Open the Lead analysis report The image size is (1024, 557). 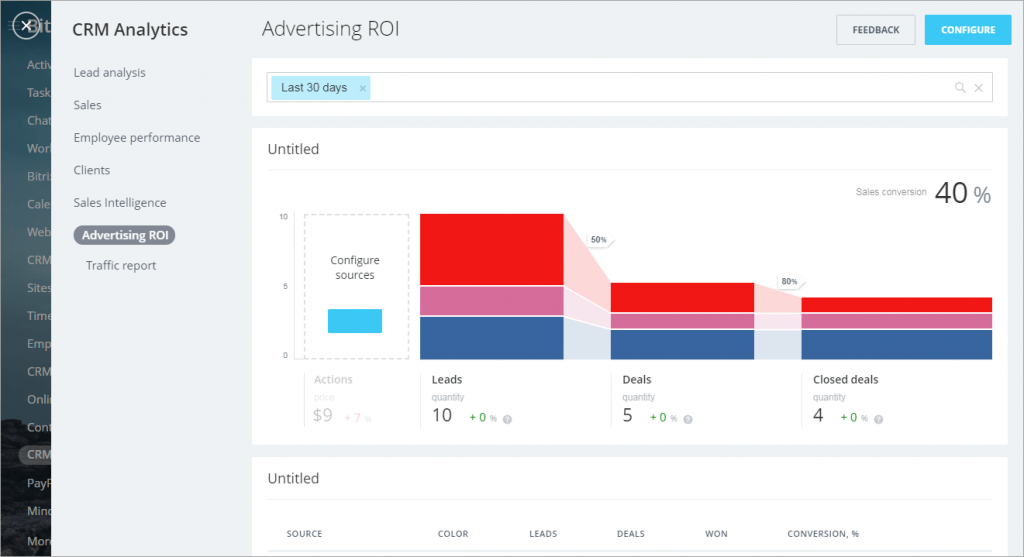[x=109, y=73]
